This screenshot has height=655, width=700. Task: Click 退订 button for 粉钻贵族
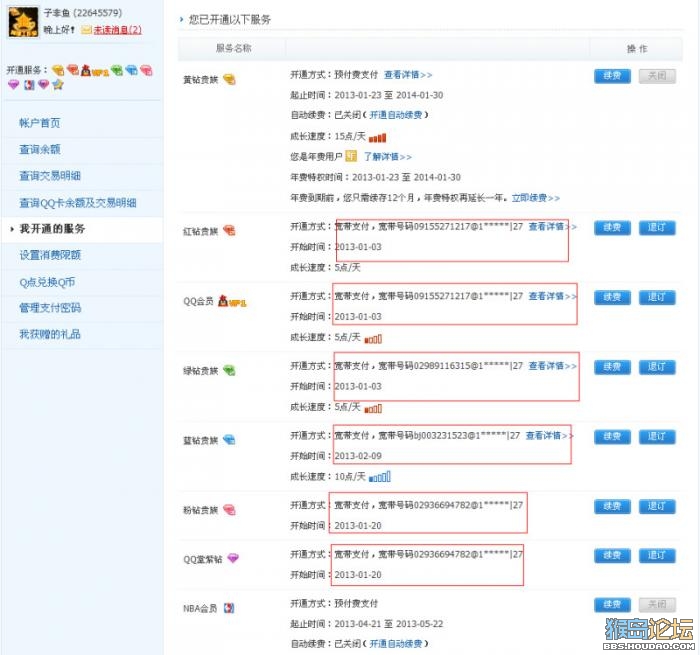coord(657,506)
